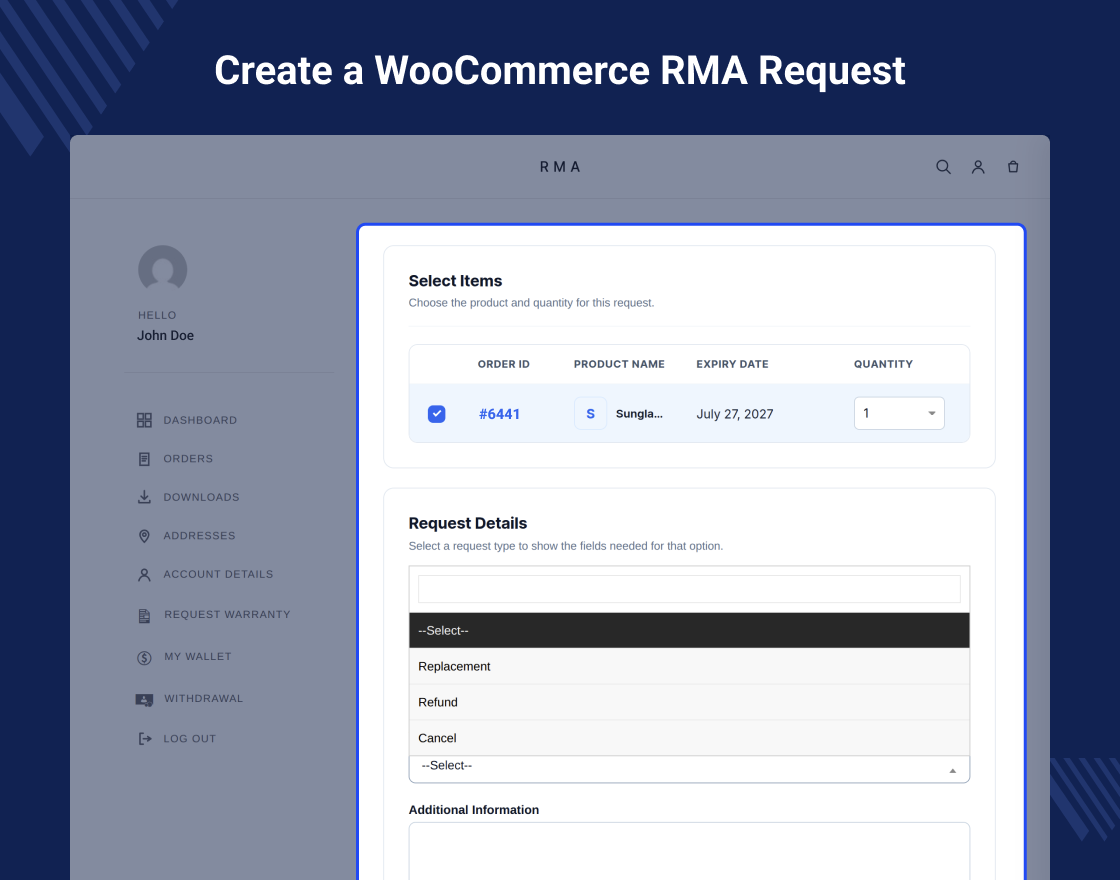Open the Orders menu item
This screenshot has width=1120, height=880.
click(188, 459)
